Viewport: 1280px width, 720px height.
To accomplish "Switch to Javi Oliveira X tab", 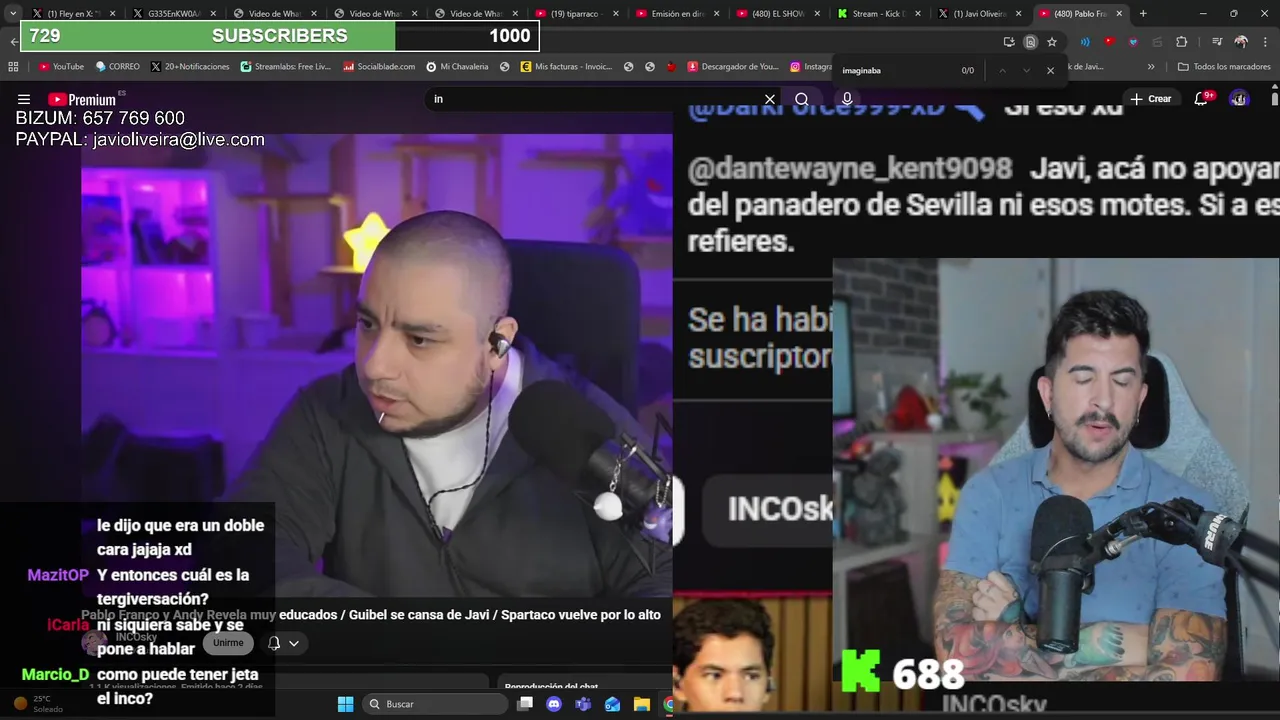I will pyautogui.click(x=978, y=14).
